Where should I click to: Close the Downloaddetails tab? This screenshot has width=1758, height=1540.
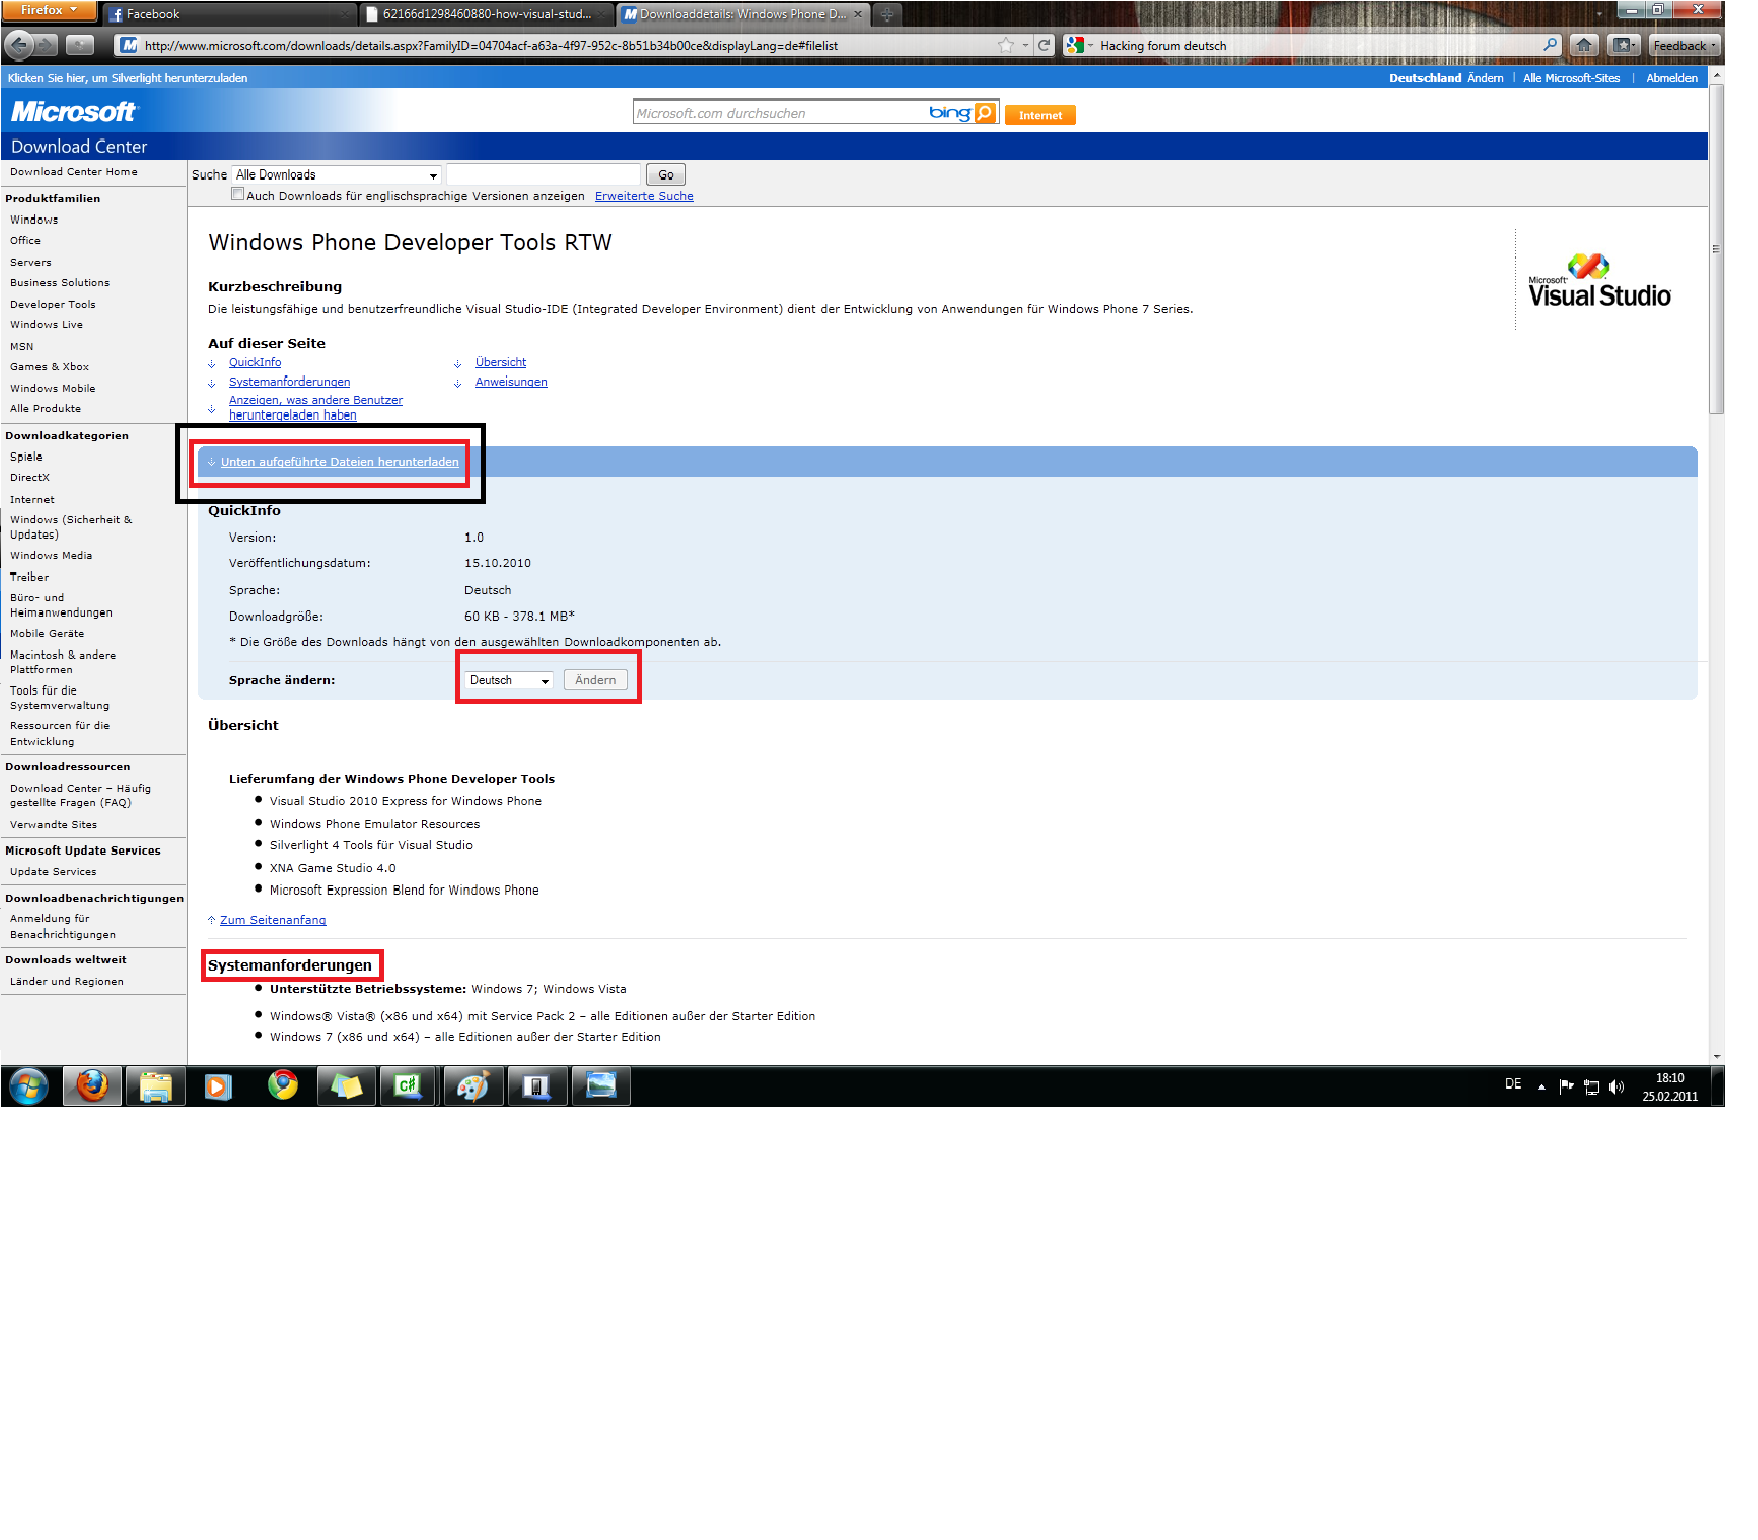point(858,14)
